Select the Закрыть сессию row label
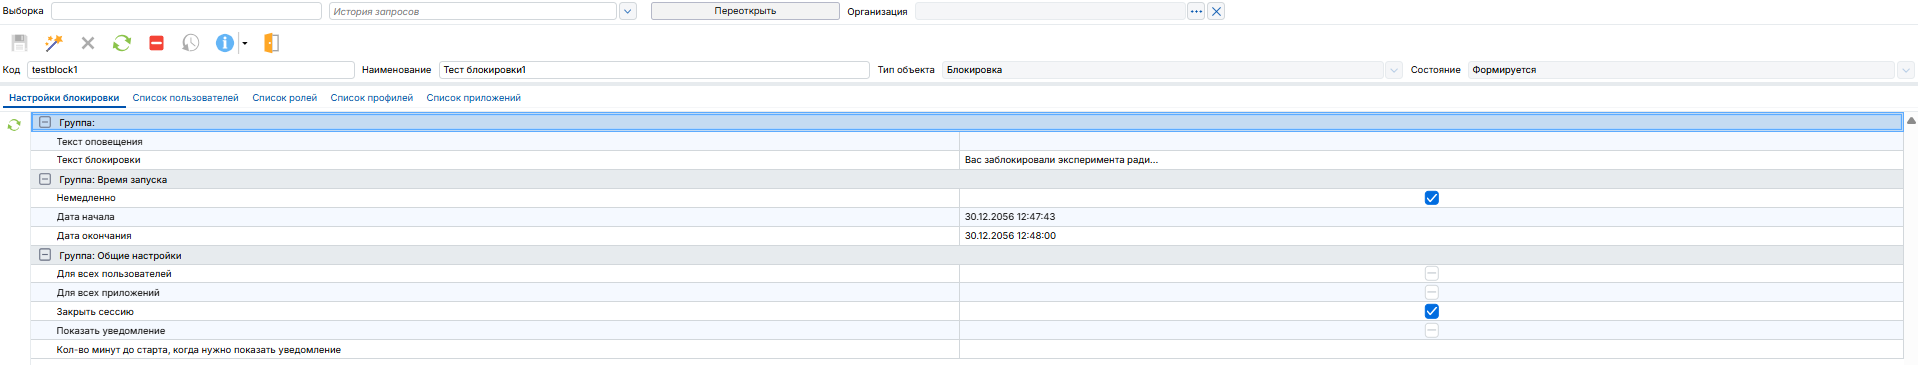Image resolution: width=1918 pixels, height=365 pixels. pos(95,312)
